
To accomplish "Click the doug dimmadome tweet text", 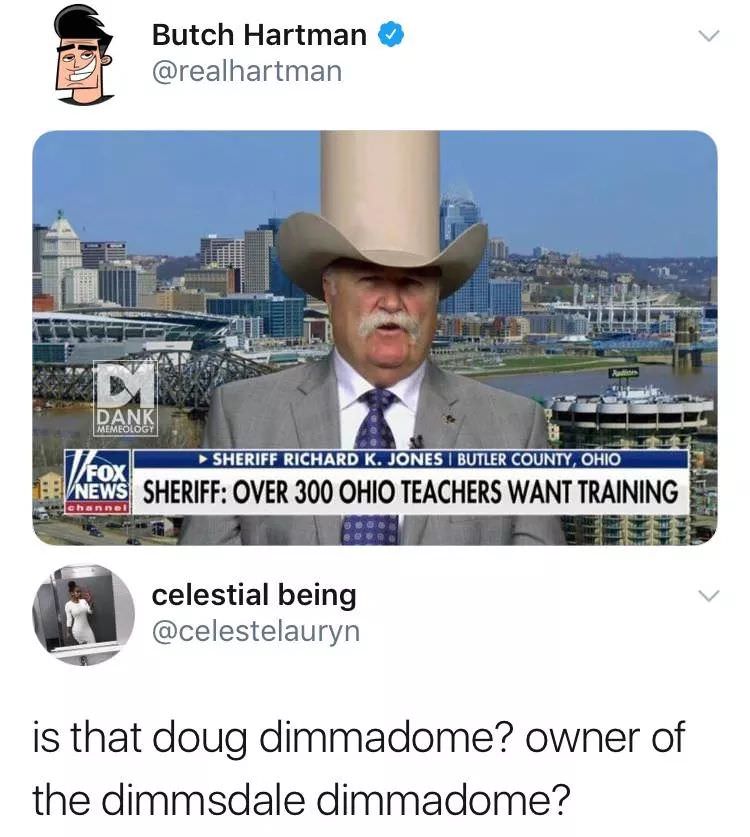I will tap(359, 769).
